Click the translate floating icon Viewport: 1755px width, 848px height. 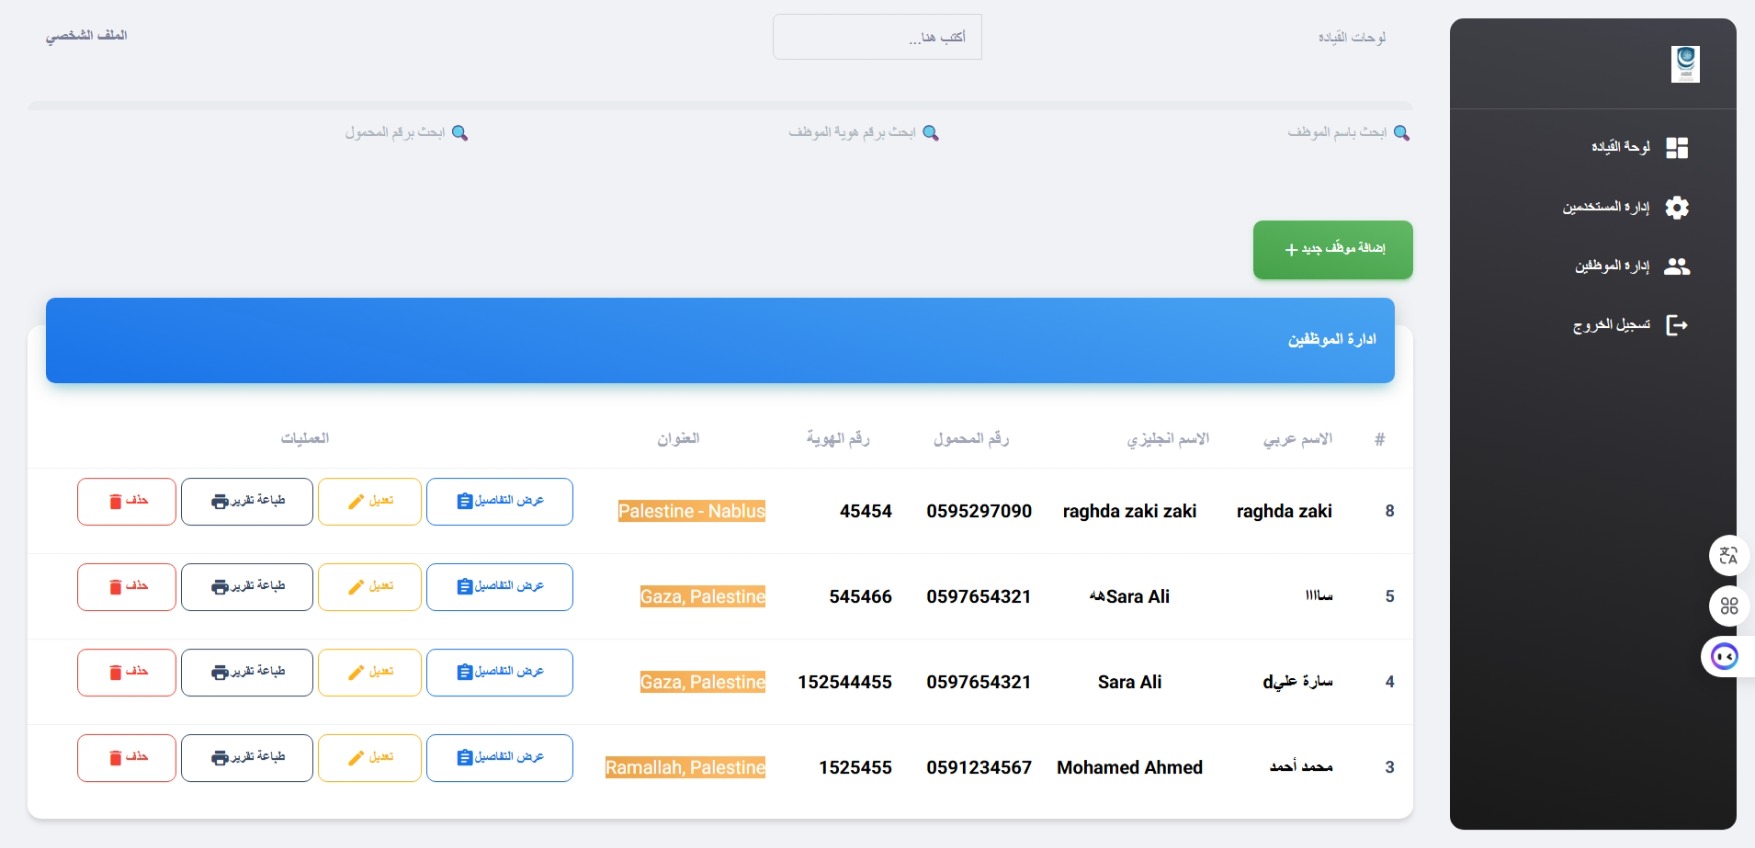click(x=1728, y=556)
